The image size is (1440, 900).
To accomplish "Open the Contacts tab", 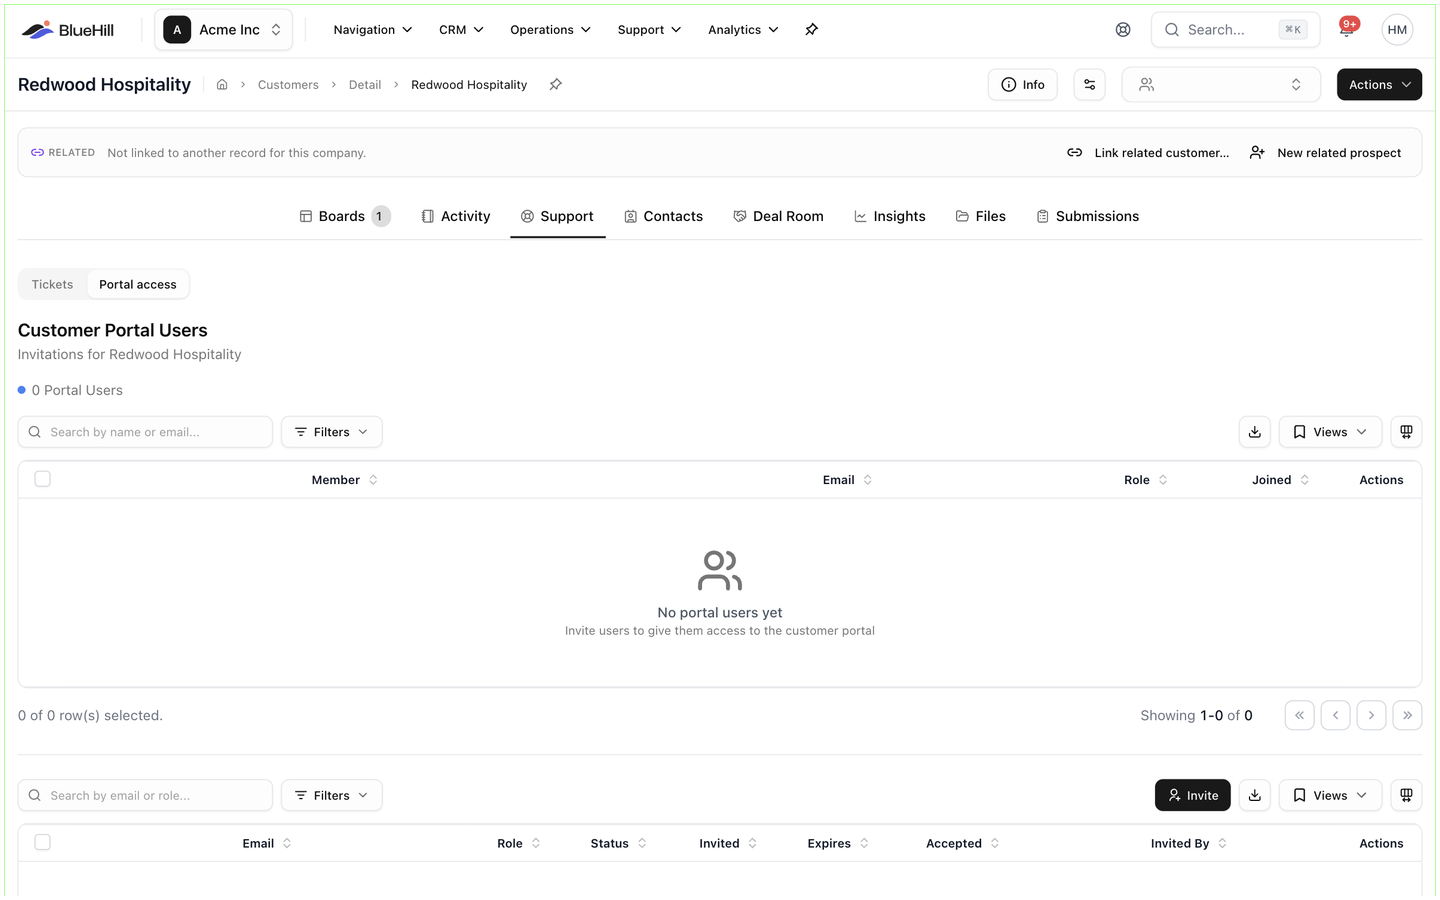I will click(663, 216).
